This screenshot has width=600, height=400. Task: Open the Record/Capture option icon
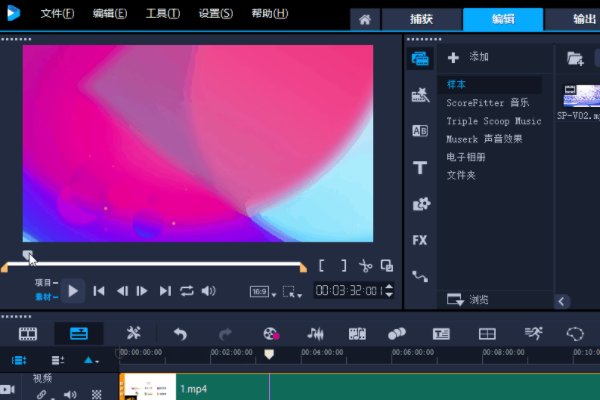271,334
